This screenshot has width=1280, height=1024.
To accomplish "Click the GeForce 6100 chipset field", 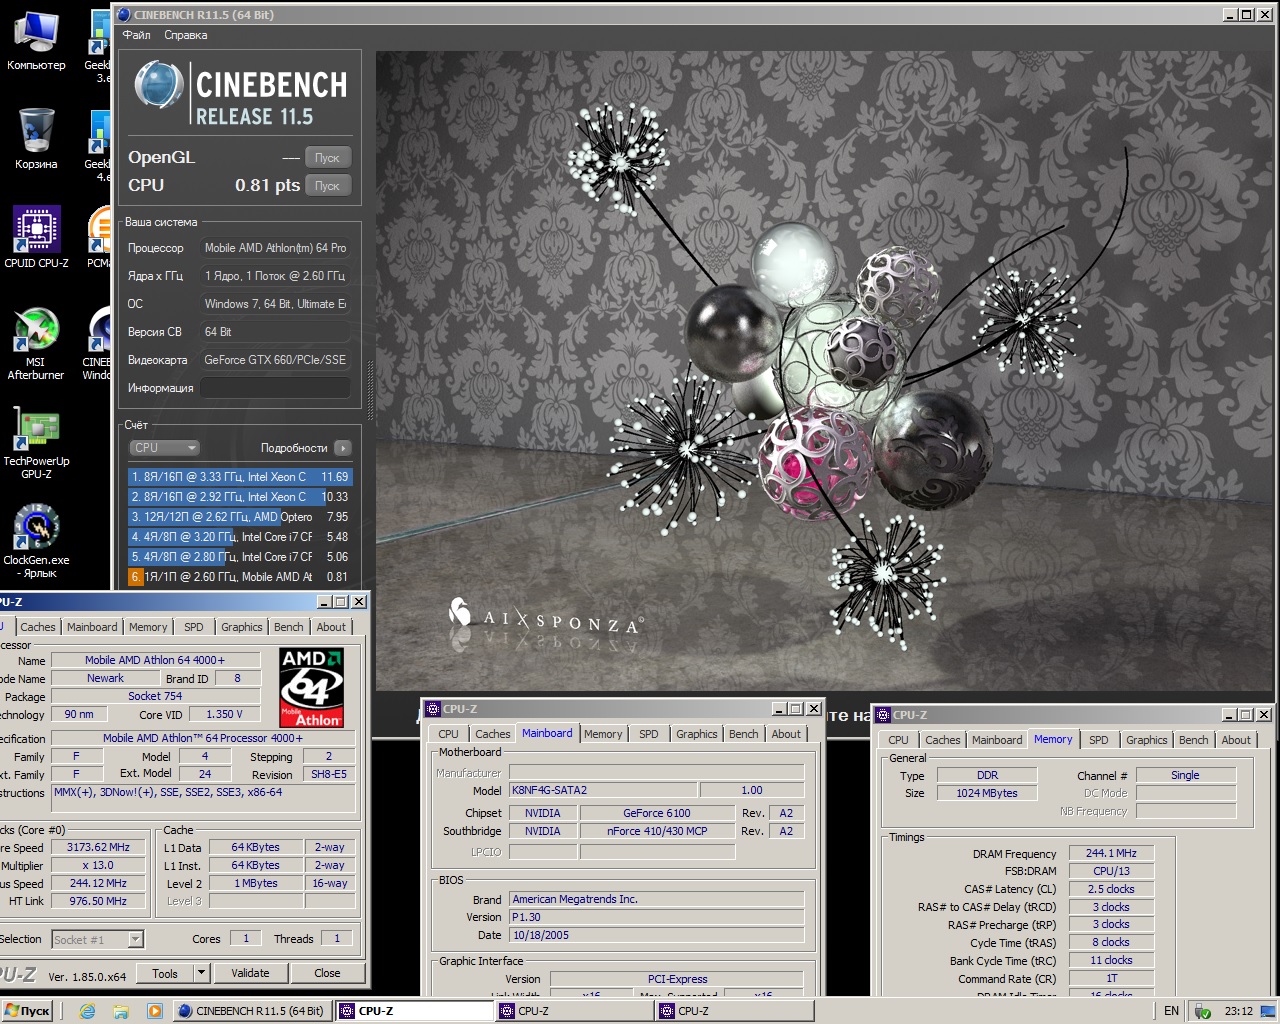I will [657, 813].
